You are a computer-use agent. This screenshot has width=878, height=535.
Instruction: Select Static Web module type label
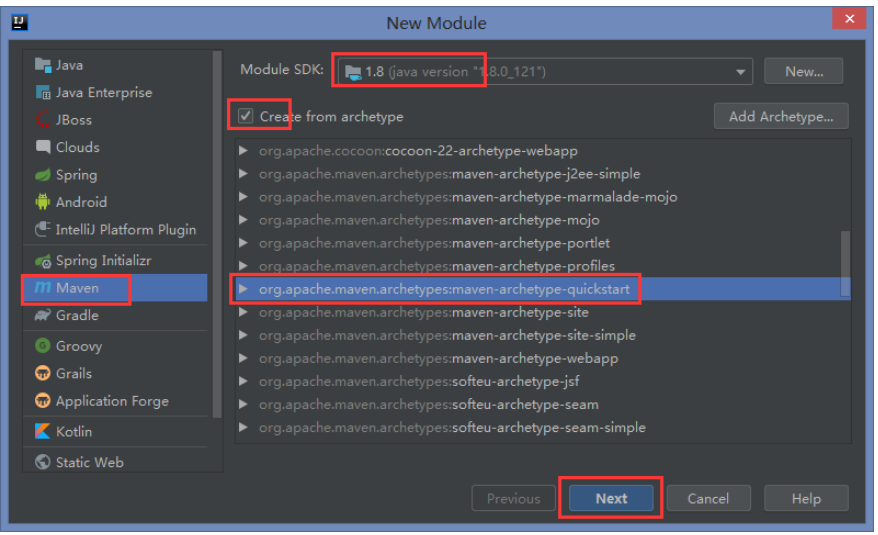tap(90, 462)
